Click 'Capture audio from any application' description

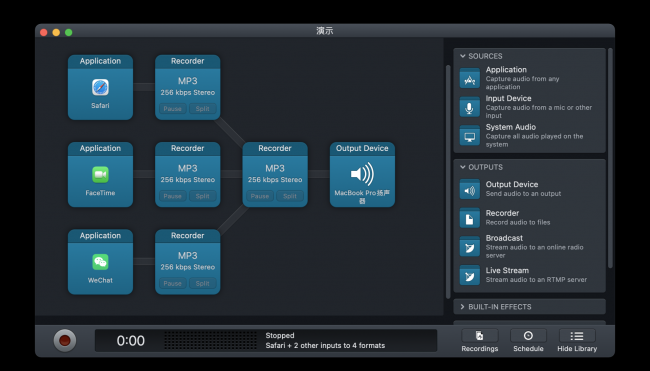[522, 83]
